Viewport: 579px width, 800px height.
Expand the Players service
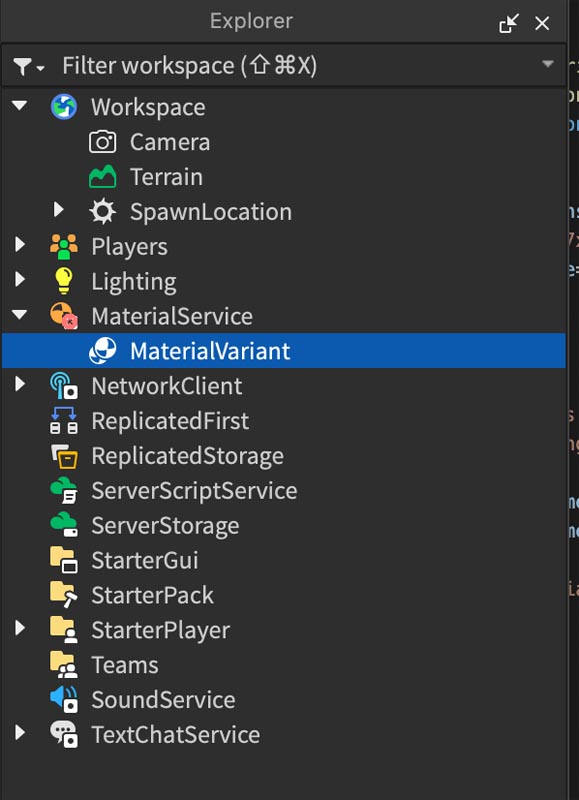(20, 244)
